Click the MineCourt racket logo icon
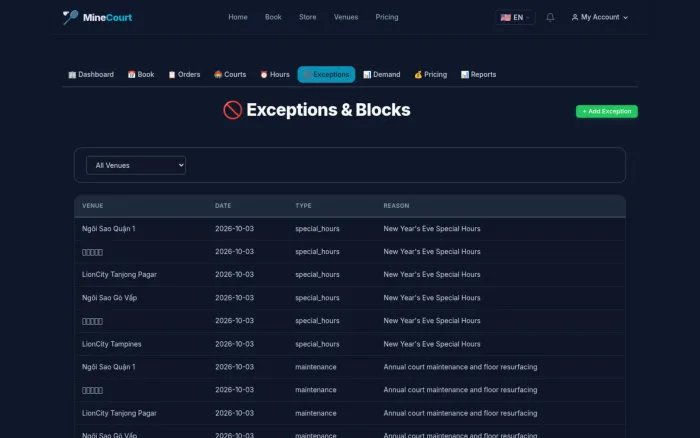 pos(70,17)
